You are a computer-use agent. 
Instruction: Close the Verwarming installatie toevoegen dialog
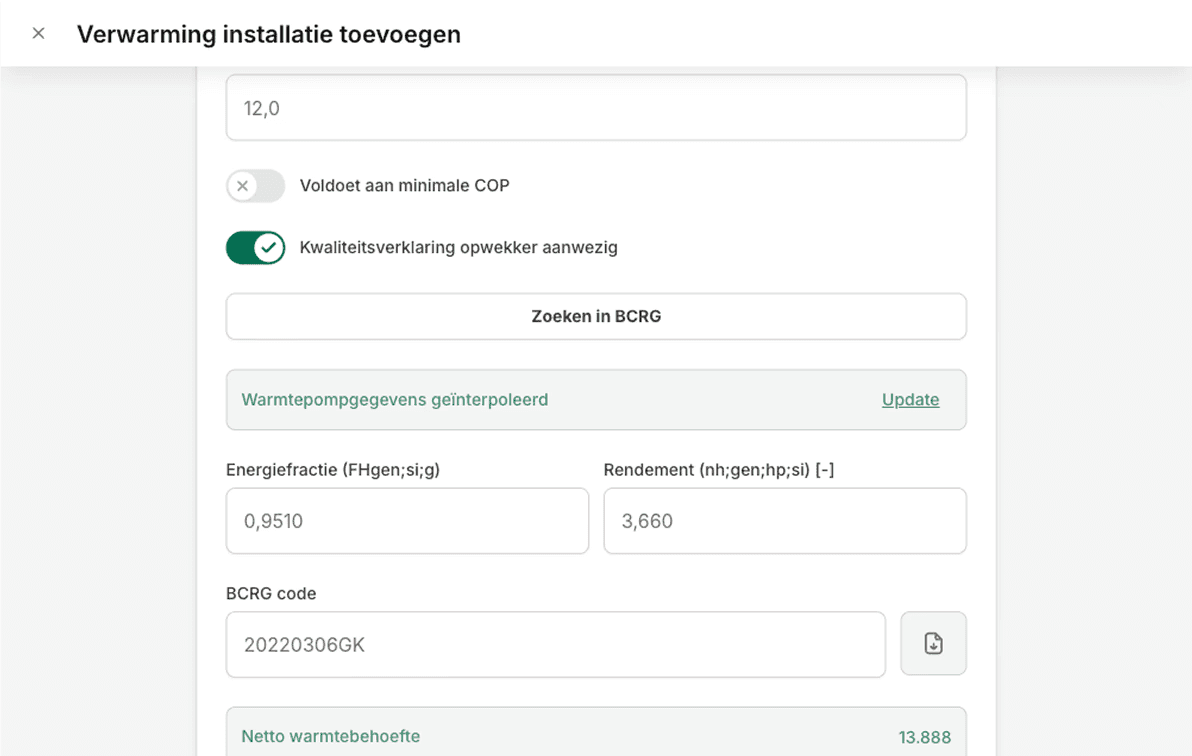pos(38,32)
